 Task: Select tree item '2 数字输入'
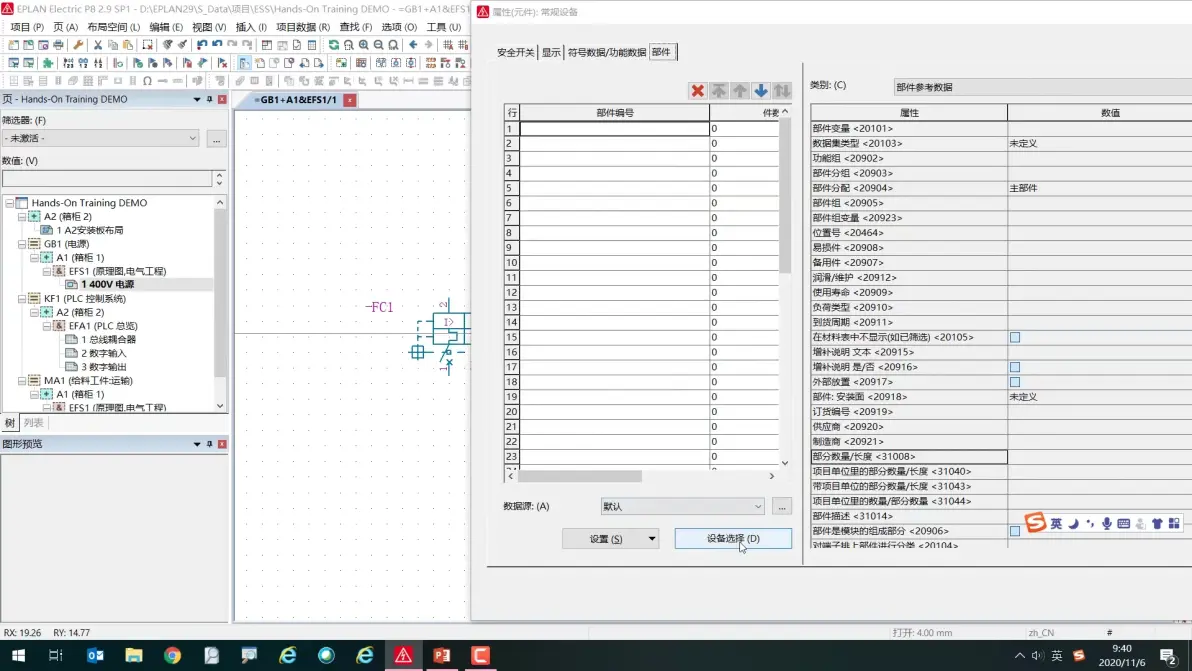coord(103,353)
